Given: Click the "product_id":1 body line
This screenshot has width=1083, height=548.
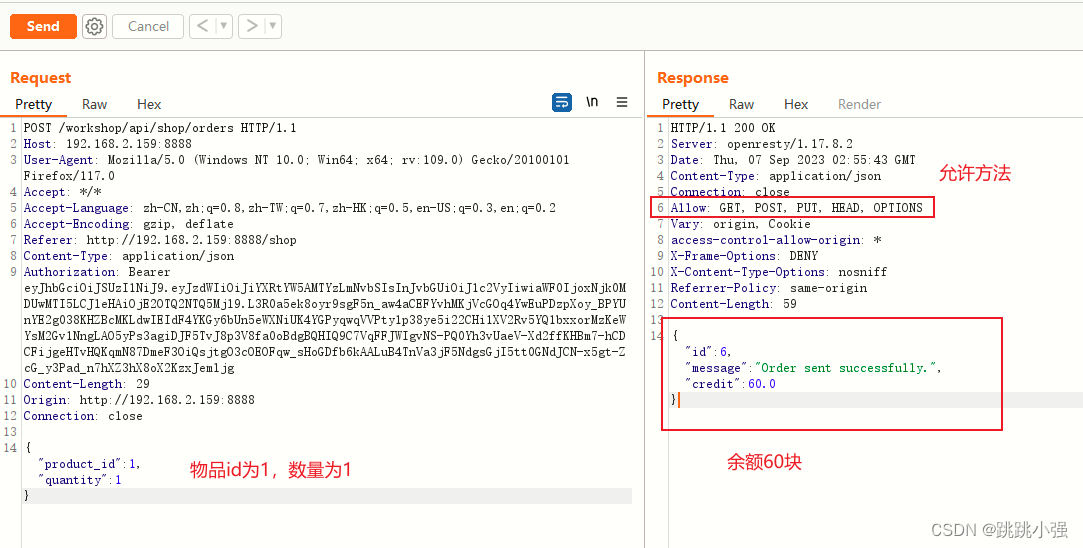Looking at the screenshot, I should pyautogui.click(x=90, y=464).
